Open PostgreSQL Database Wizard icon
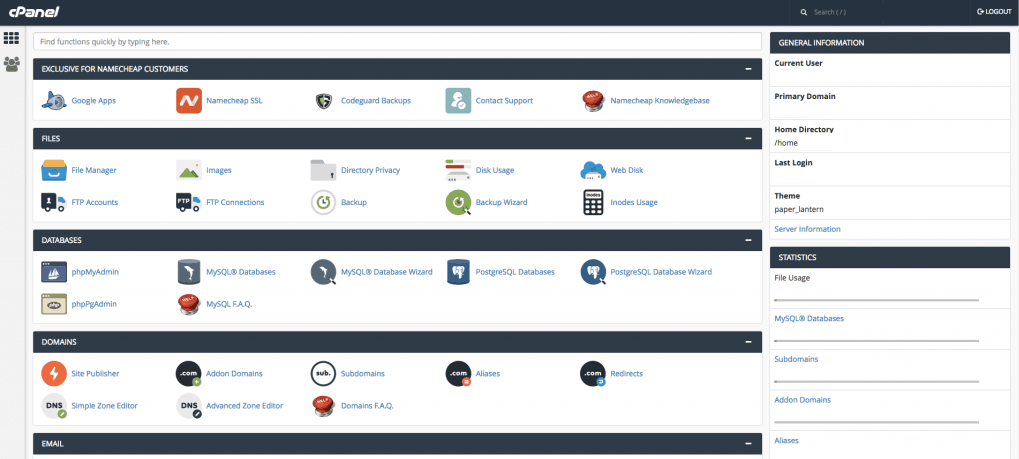1019x459 pixels. pyautogui.click(x=593, y=272)
